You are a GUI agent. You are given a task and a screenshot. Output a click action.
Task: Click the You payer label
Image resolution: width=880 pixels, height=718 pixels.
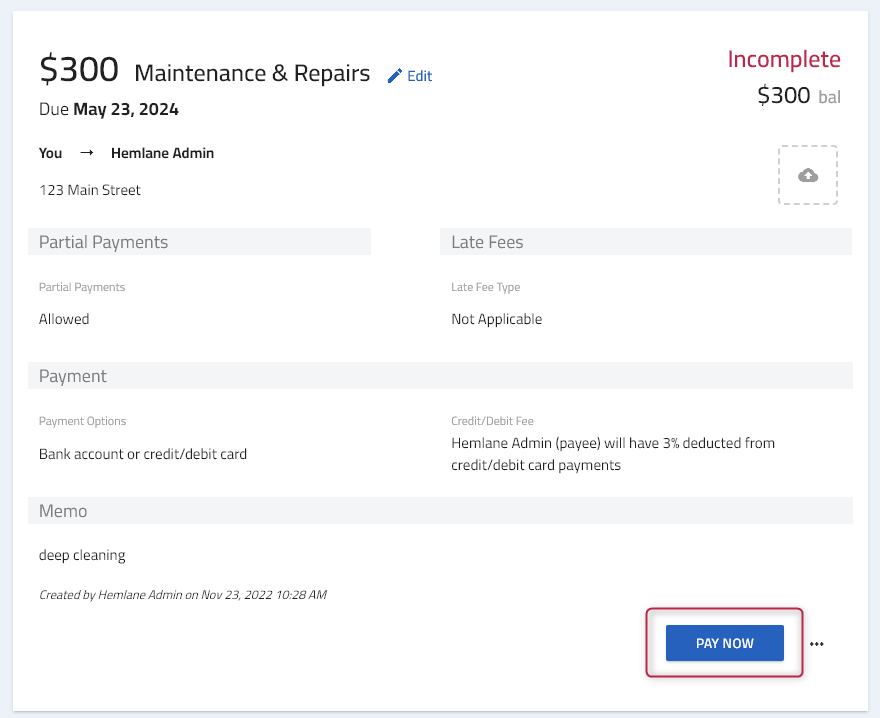tap(51, 153)
